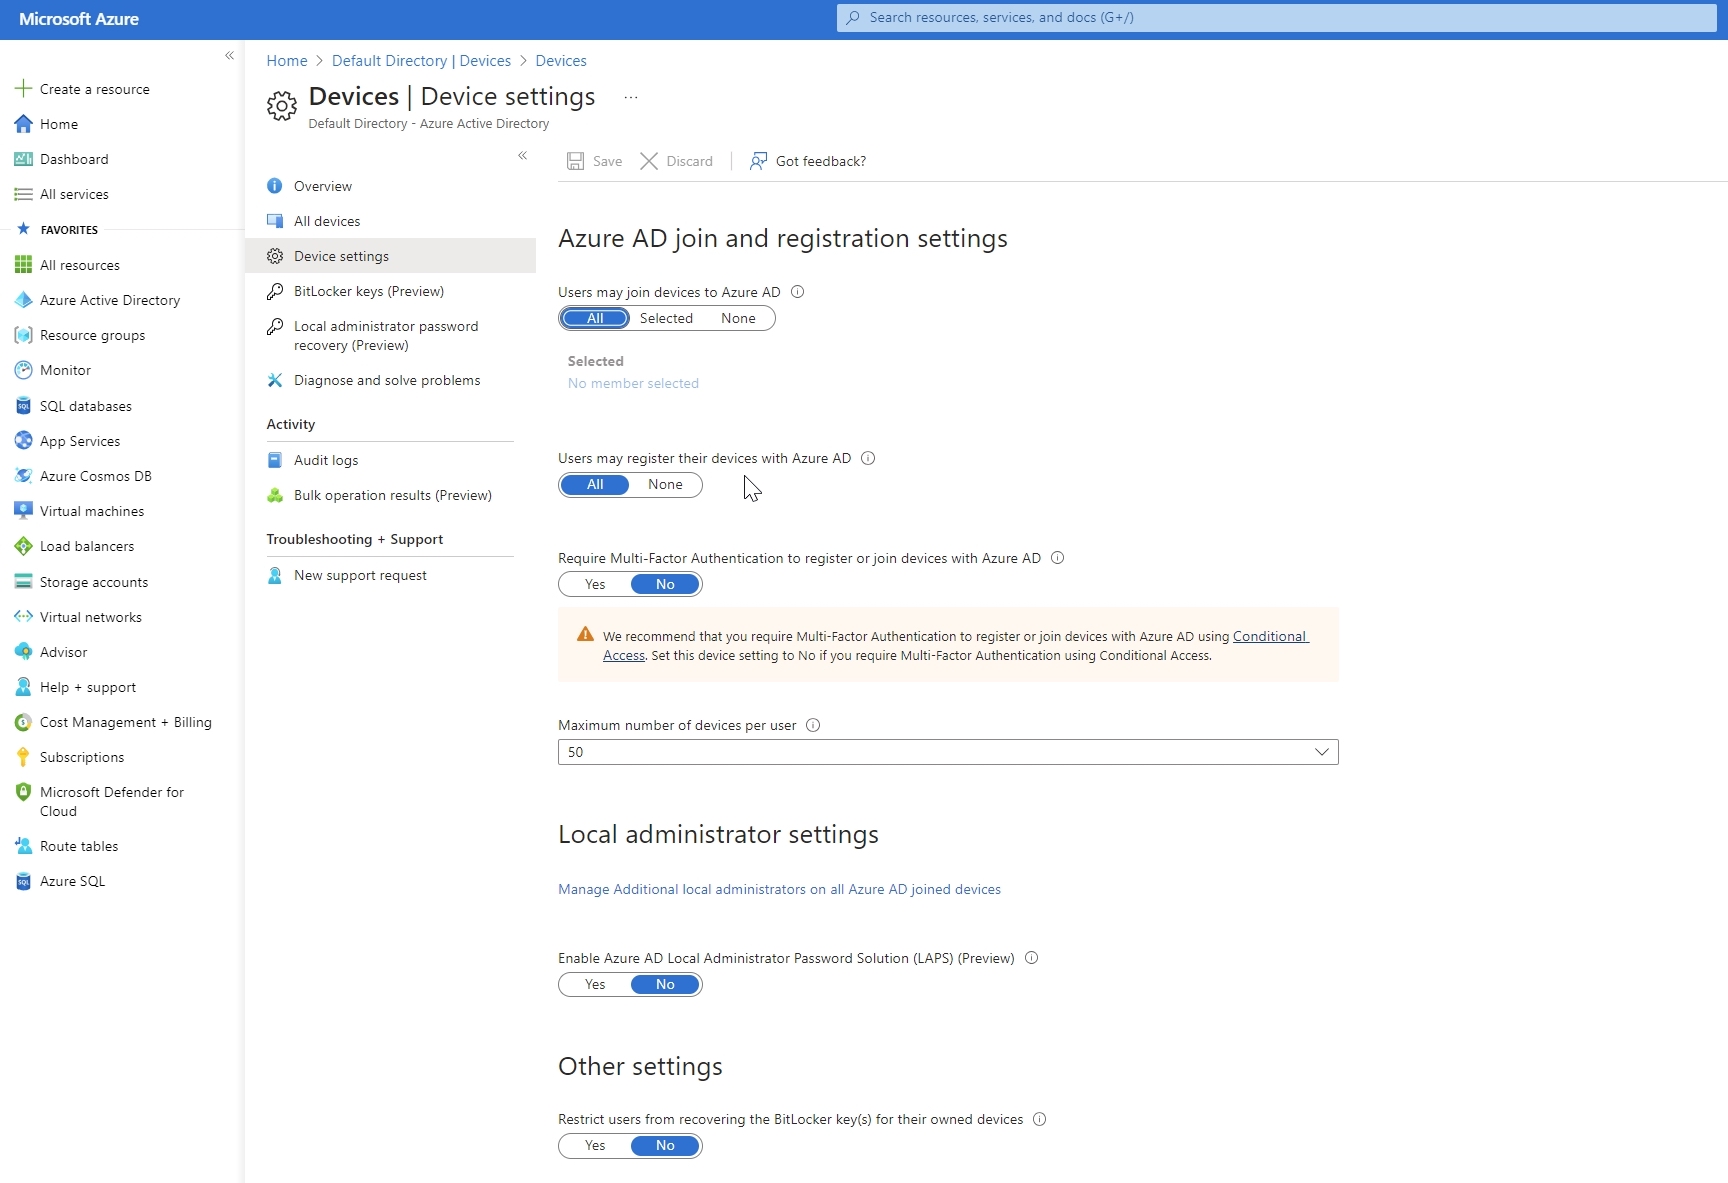Open the Cost Management + Billing icon
This screenshot has width=1728, height=1183.
(23, 722)
